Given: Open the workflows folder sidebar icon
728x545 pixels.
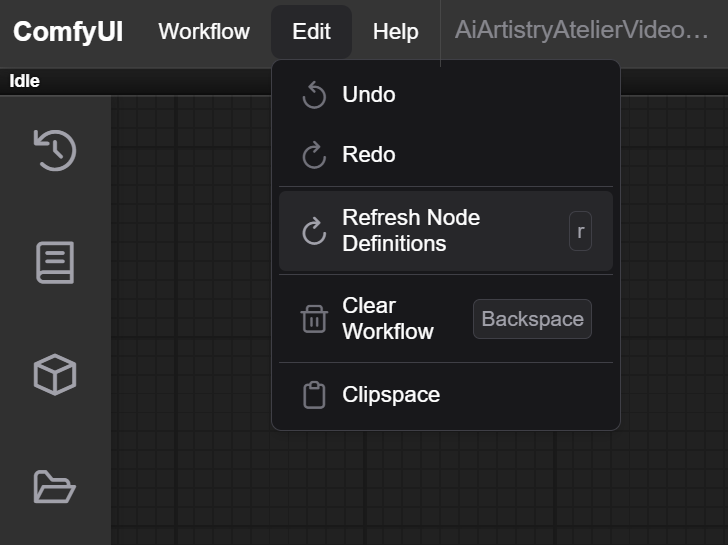Looking at the screenshot, I should tap(55, 487).
